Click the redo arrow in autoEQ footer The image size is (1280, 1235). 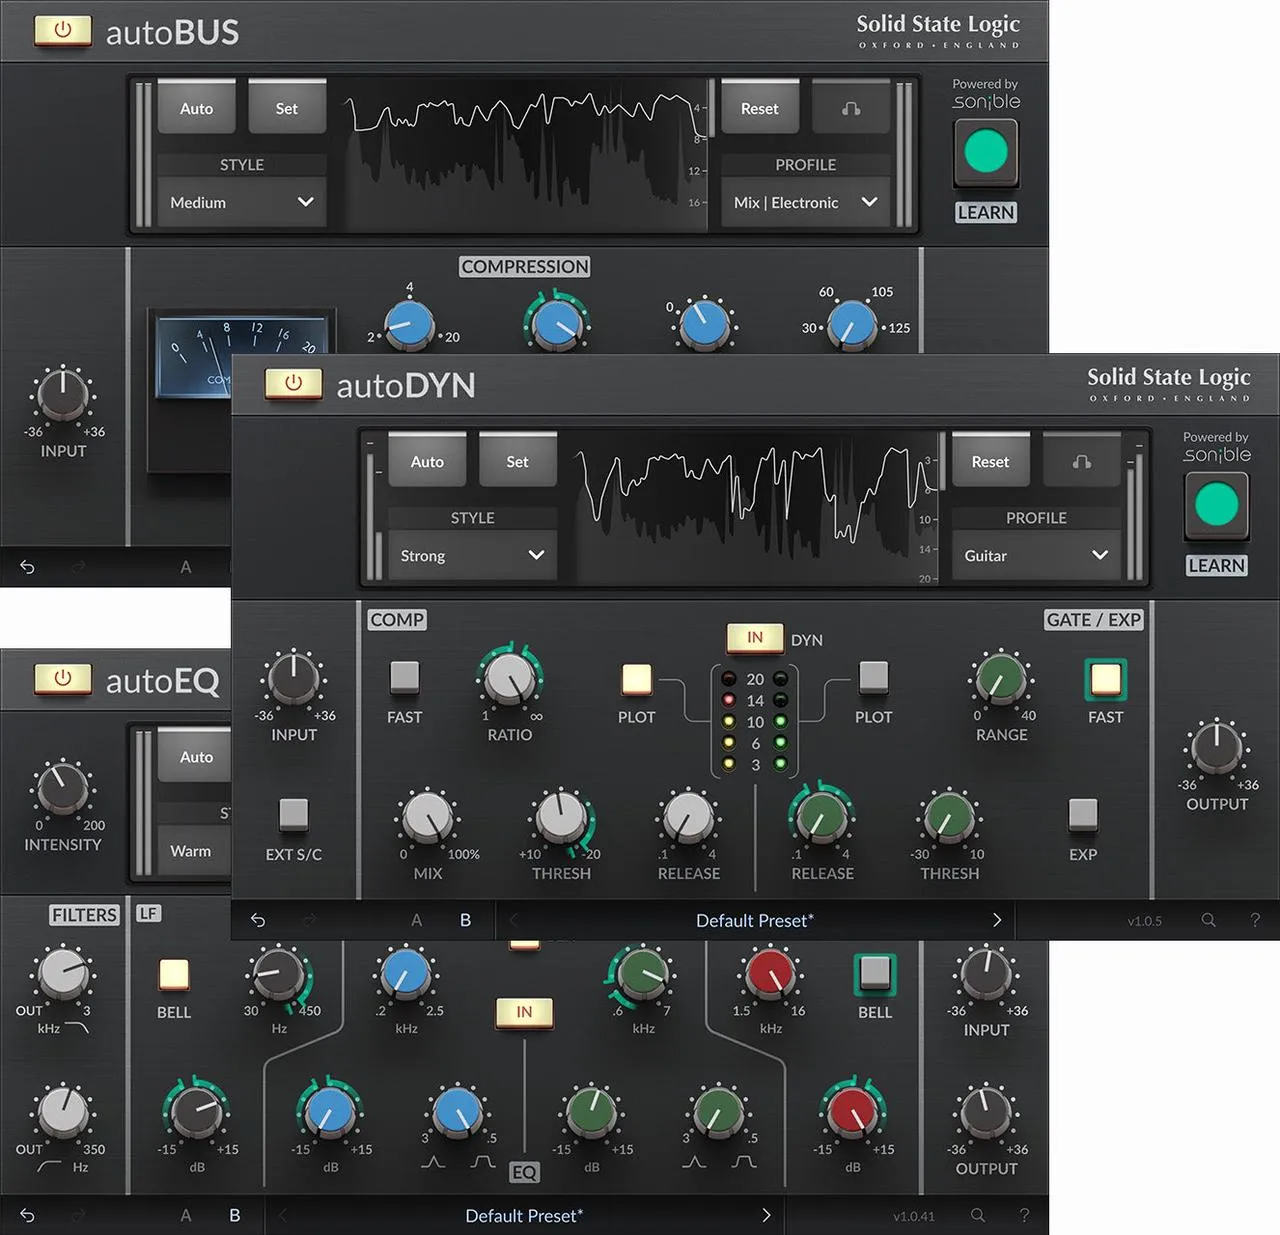[x=78, y=1215]
